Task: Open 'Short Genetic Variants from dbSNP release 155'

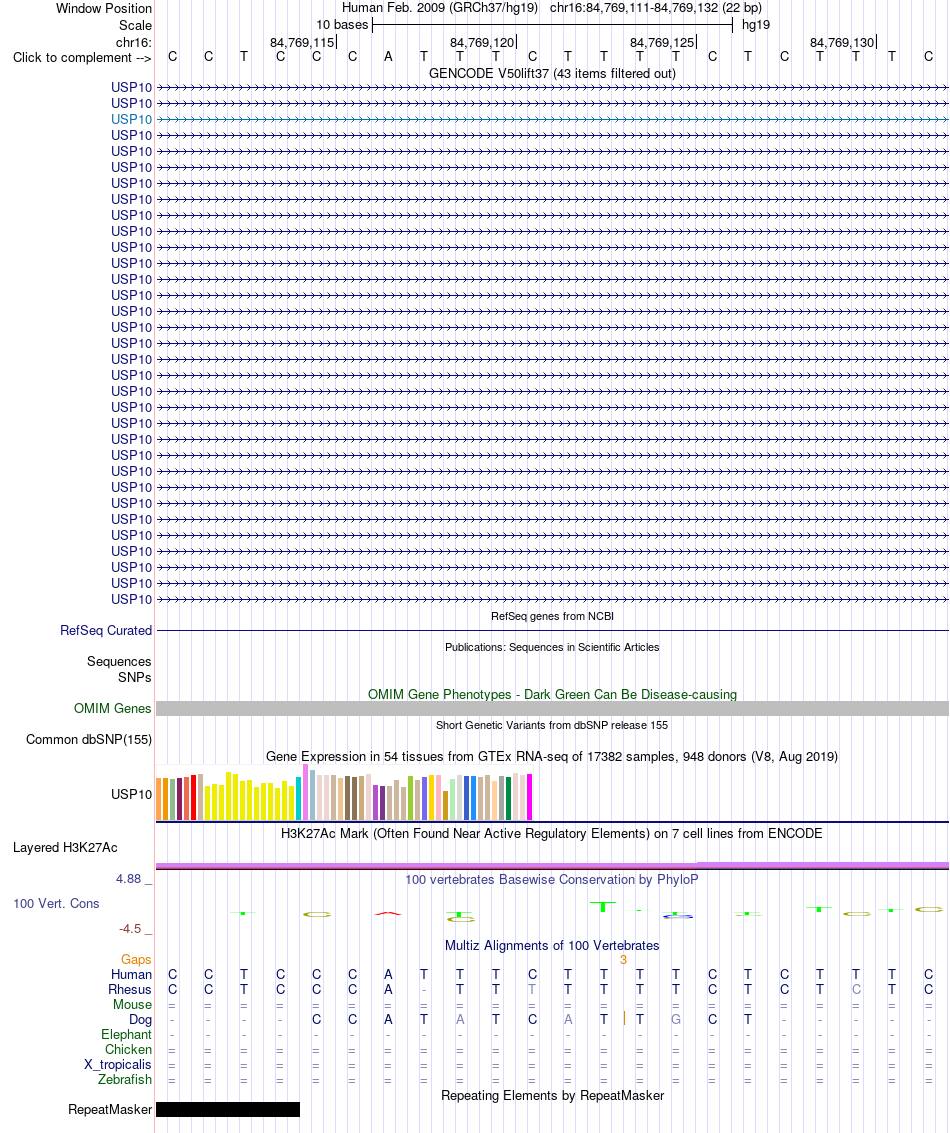Action: [x=552, y=725]
